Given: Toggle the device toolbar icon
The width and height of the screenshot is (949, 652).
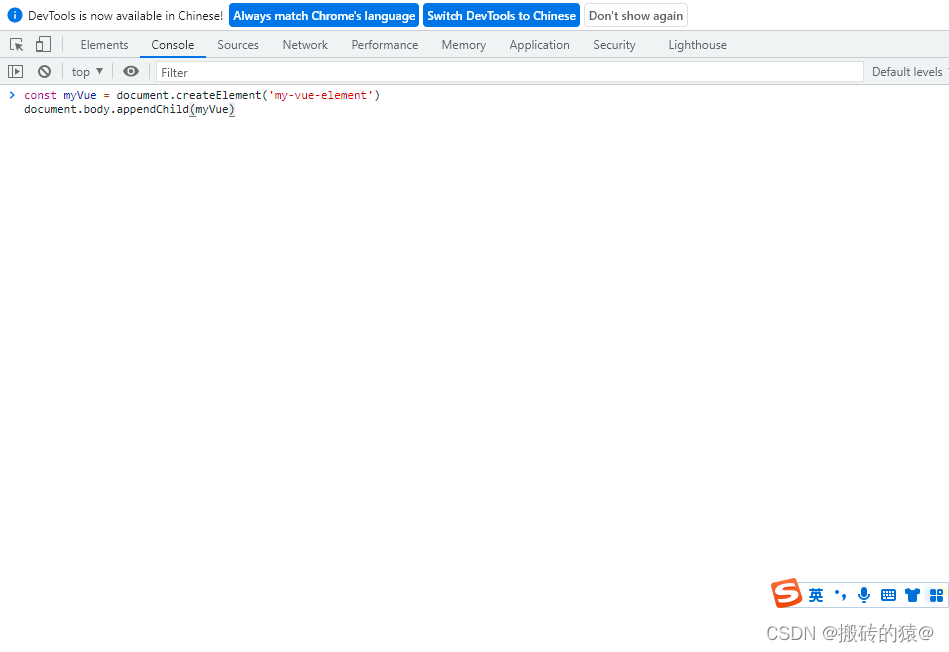Looking at the screenshot, I should (43, 44).
